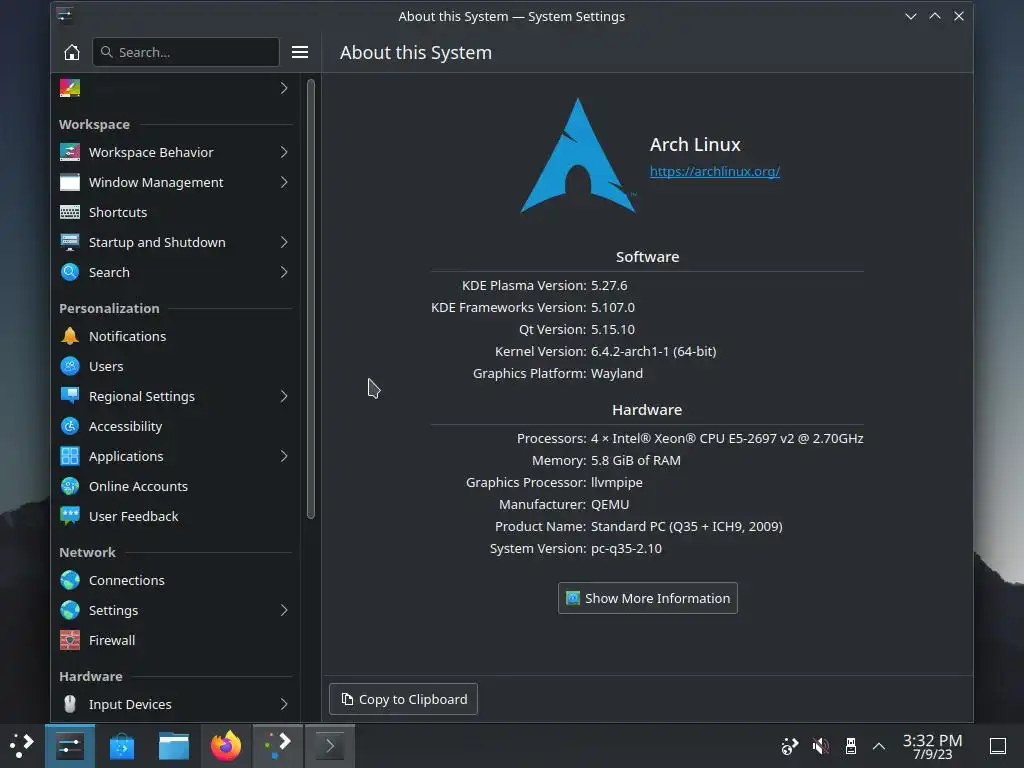Show hidden system tray icons arrow
Viewport: 1024px width, 768px height.
[879, 746]
